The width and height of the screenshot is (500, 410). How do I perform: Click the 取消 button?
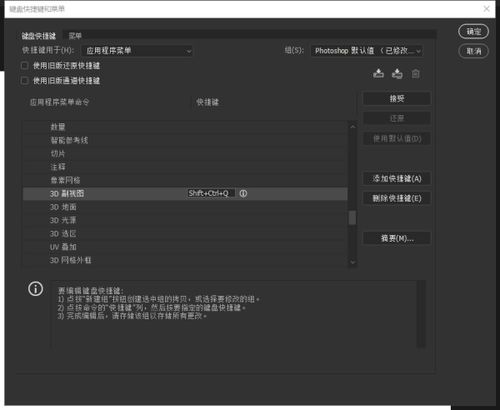click(474, 51)
